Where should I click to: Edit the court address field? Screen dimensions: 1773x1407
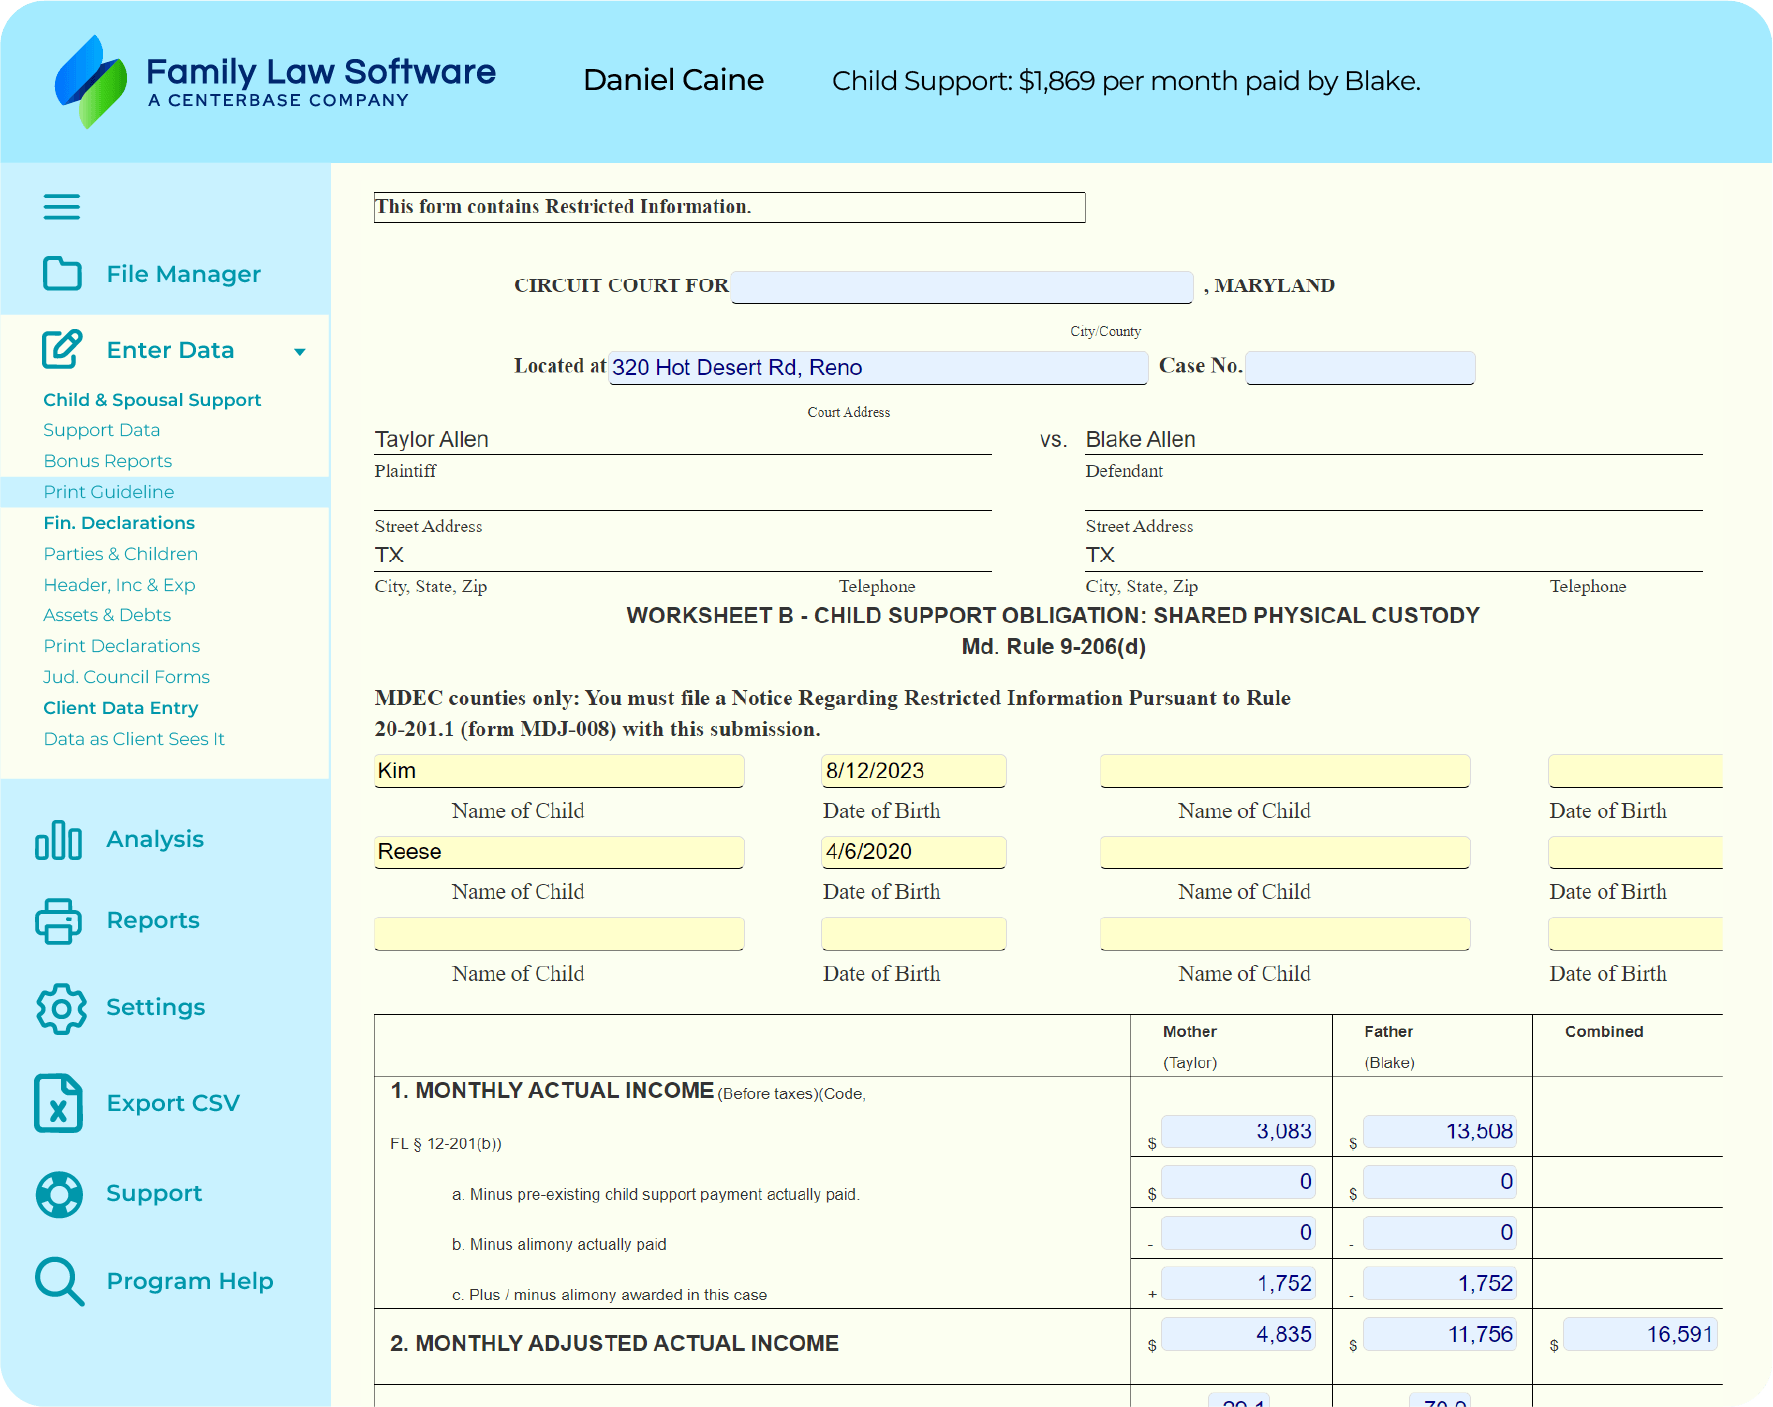tap(878, 368)
